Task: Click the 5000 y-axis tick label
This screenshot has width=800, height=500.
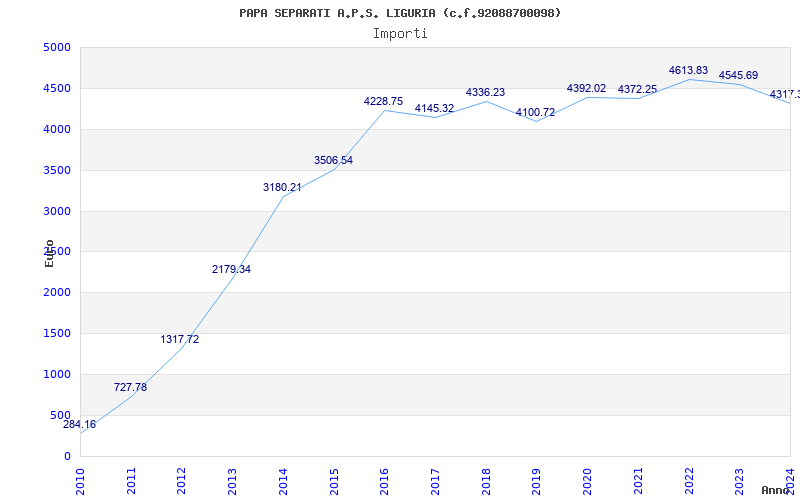Action: [x=57, y=47]
